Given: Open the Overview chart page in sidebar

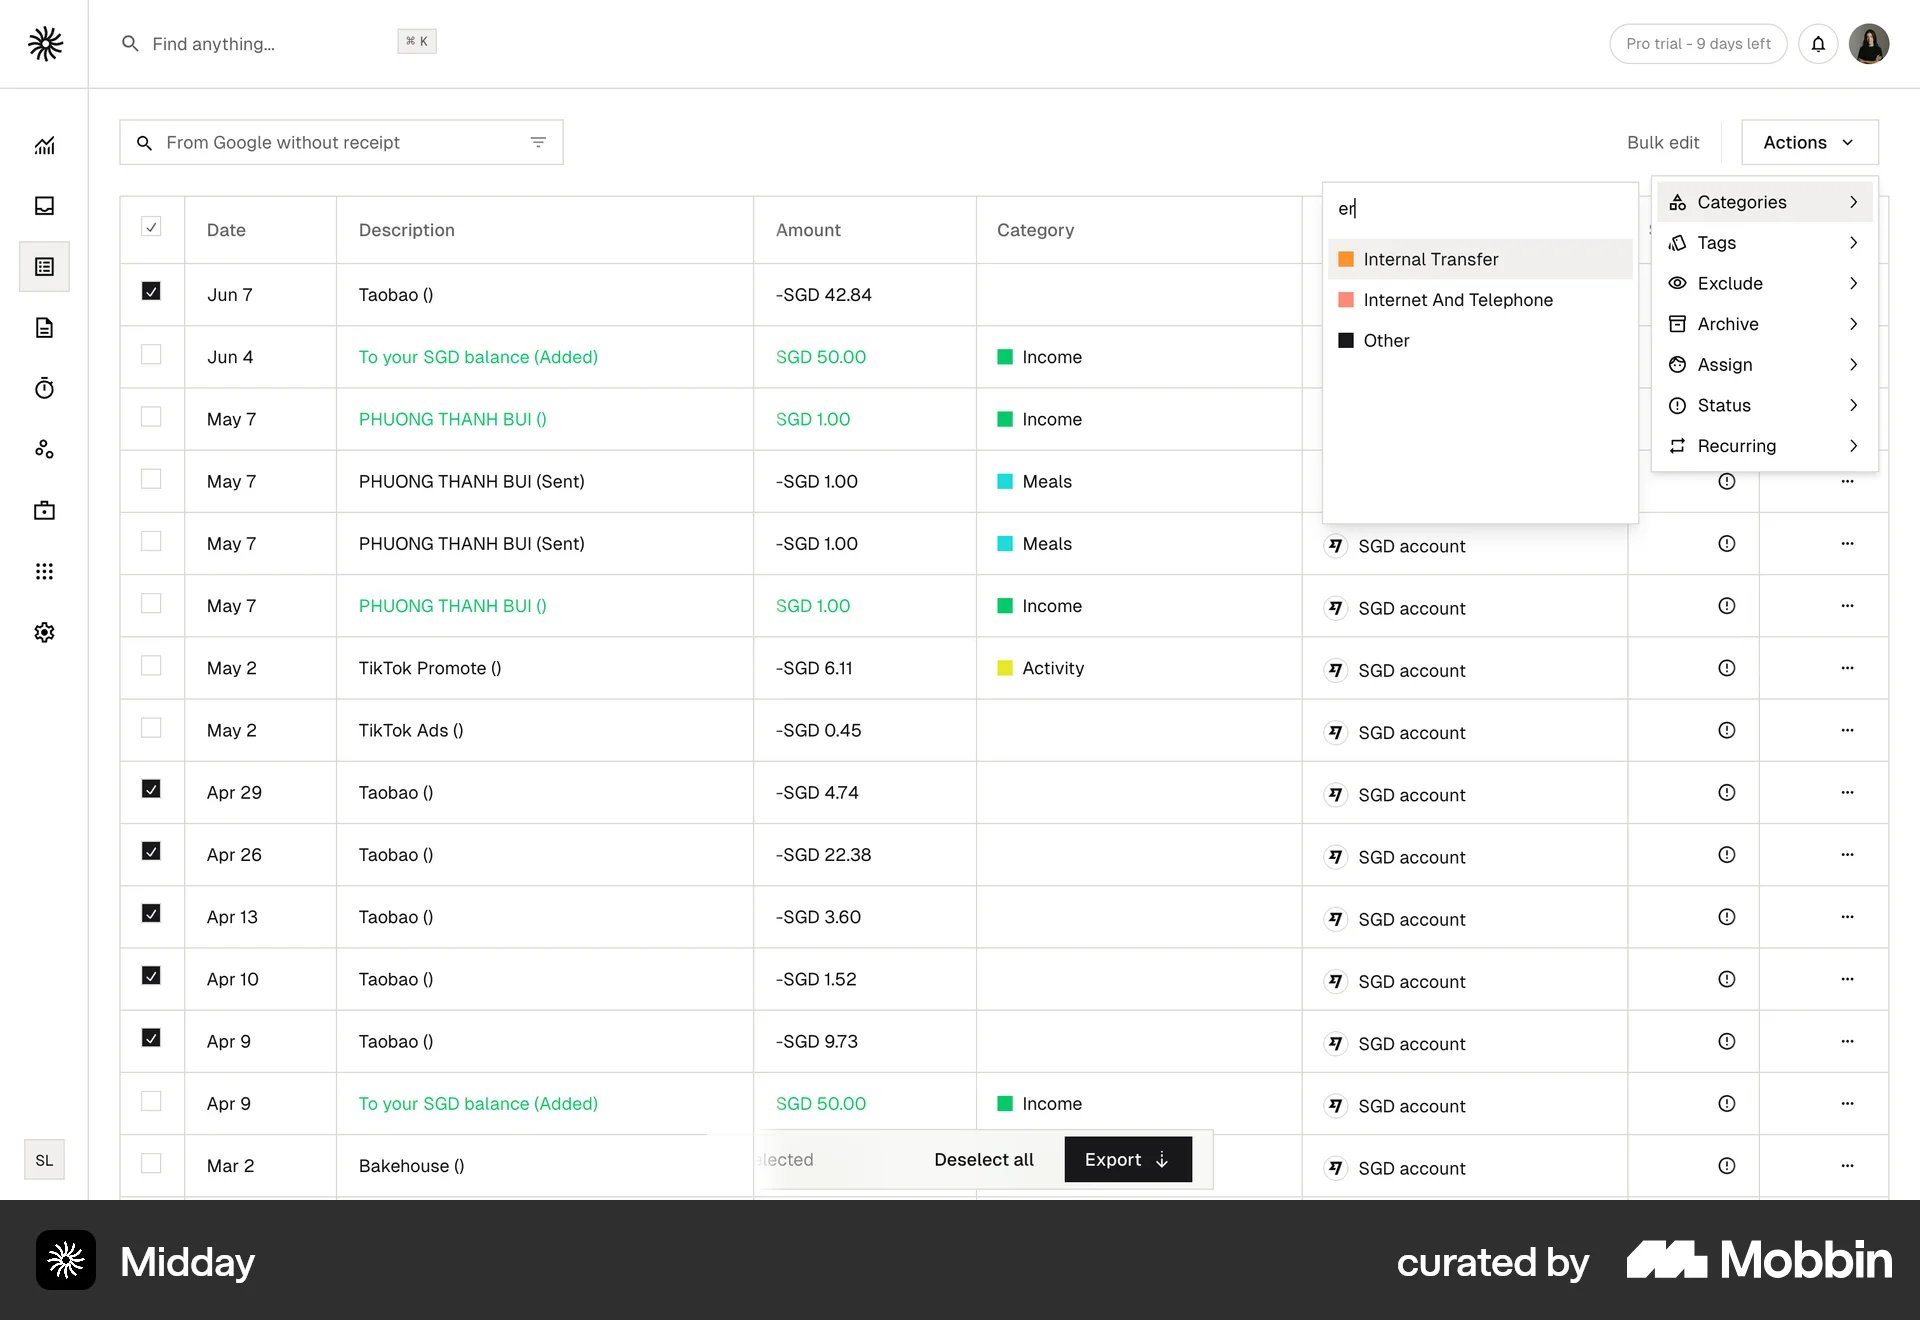Looking at the screenshot, I should pos(44,146).
